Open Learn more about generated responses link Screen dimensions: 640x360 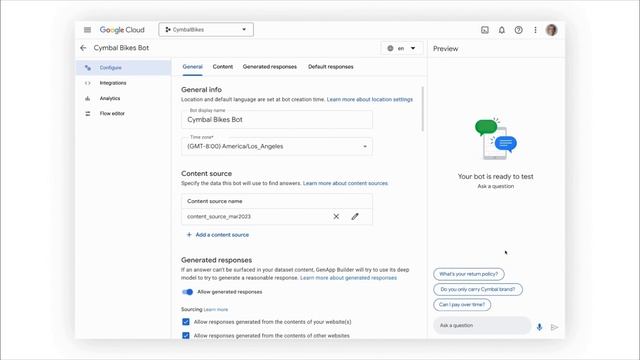(x=348, y=278)
